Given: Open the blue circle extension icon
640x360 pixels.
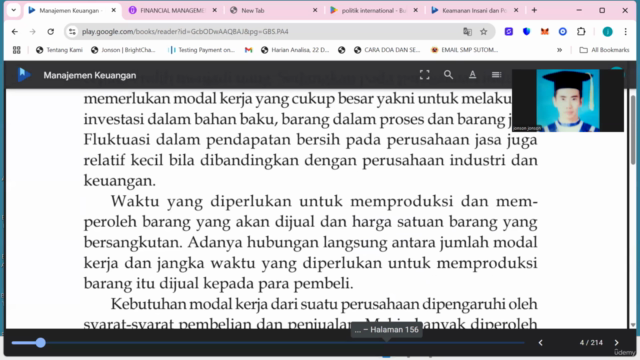Looking at the screenshot, I should (x=562, y=31).
